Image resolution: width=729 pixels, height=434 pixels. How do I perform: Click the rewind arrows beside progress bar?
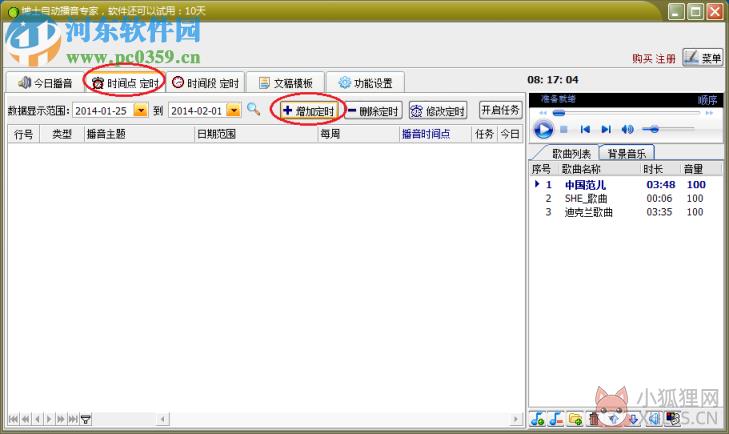click(x=543, y=113)
